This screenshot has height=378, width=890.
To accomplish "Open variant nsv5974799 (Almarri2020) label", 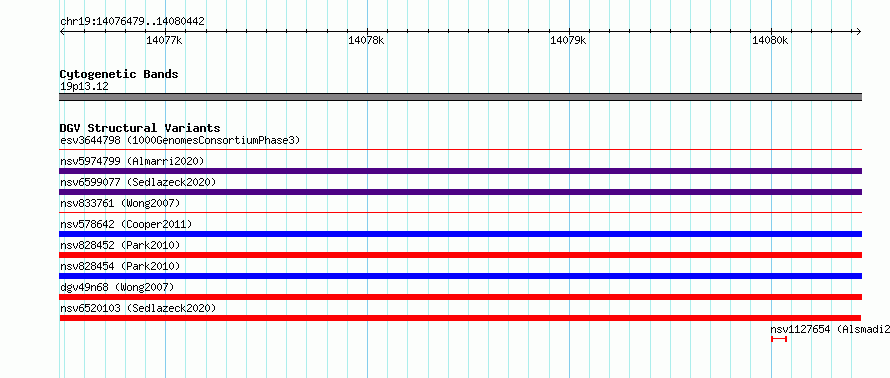I will (132, 161).
